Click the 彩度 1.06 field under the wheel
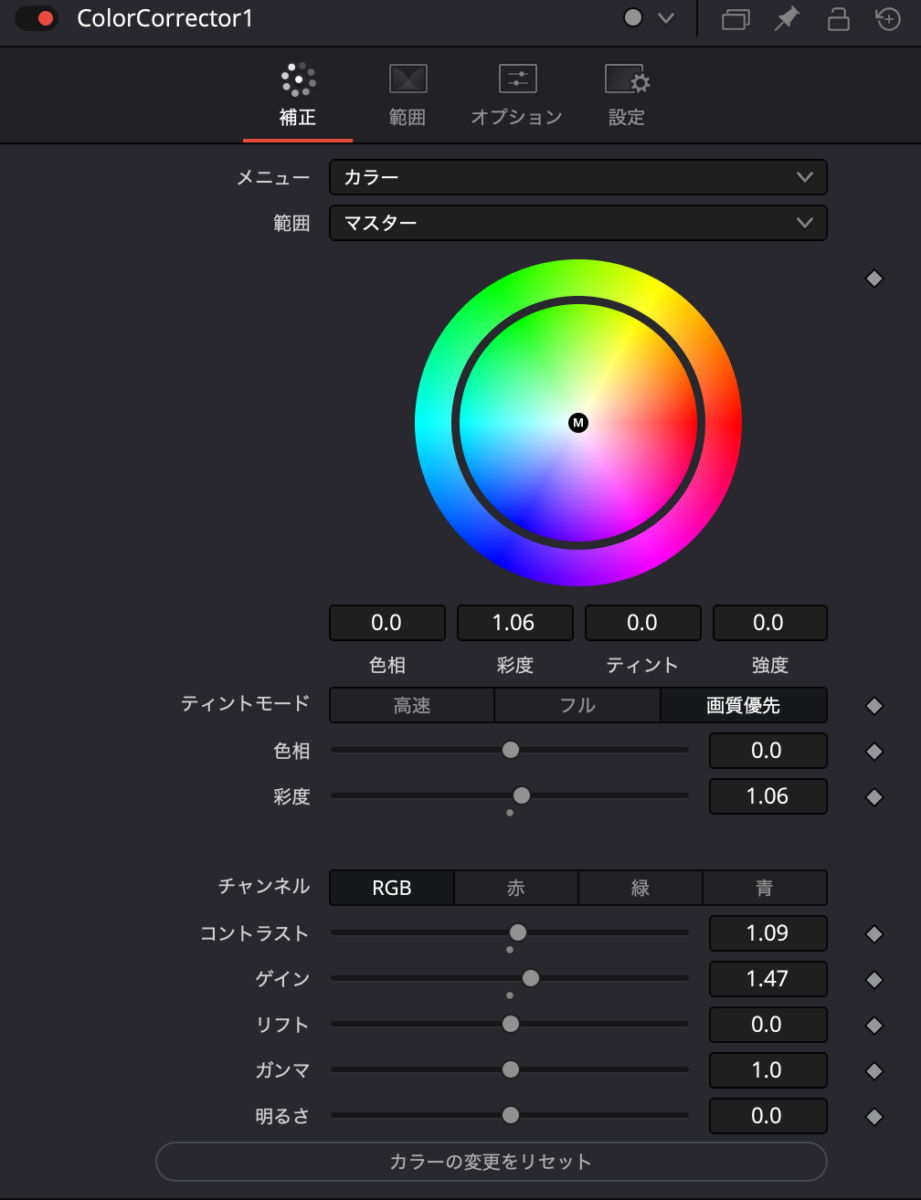The width and height of the screenshot is (921, 1200). [x=514, y=623]
